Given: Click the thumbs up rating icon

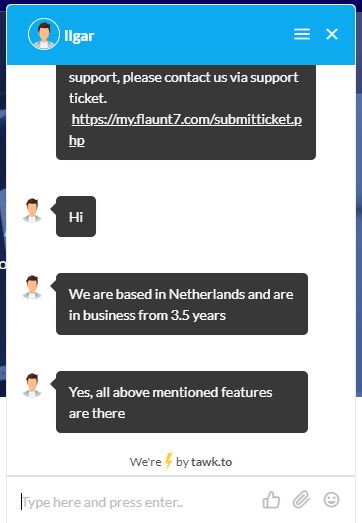Looking at the screenshot, I should click(x=271, y=500).
